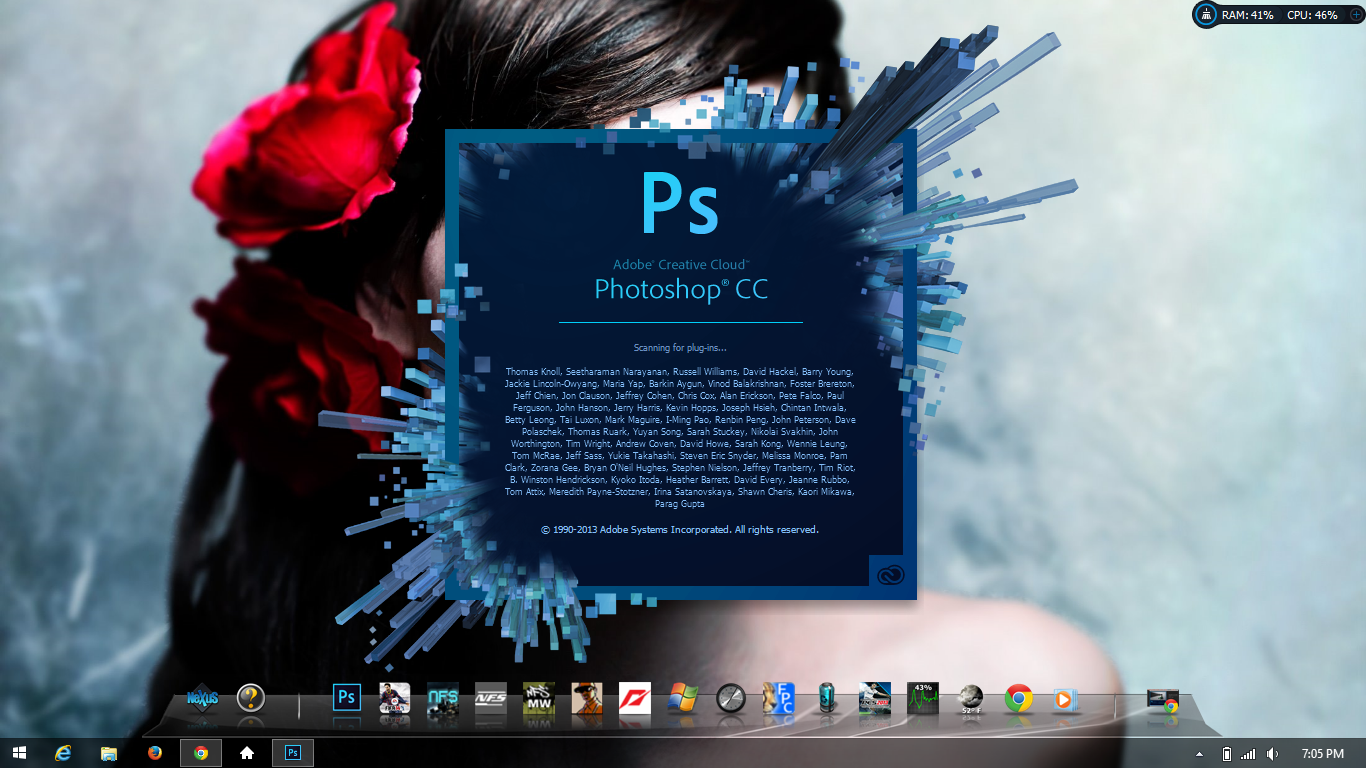Click the RAM: 41% readout
1366x768 pixels.
point(1248,15)
